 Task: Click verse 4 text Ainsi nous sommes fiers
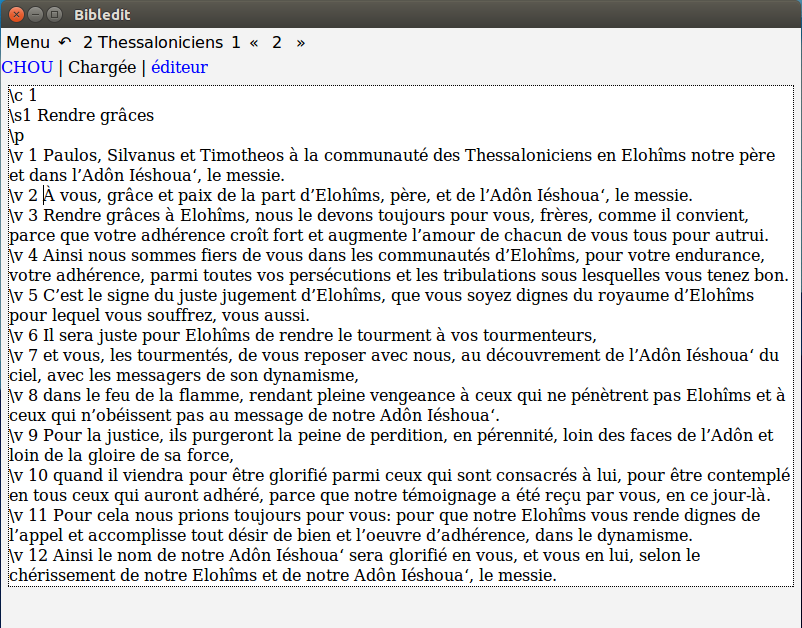399,265
